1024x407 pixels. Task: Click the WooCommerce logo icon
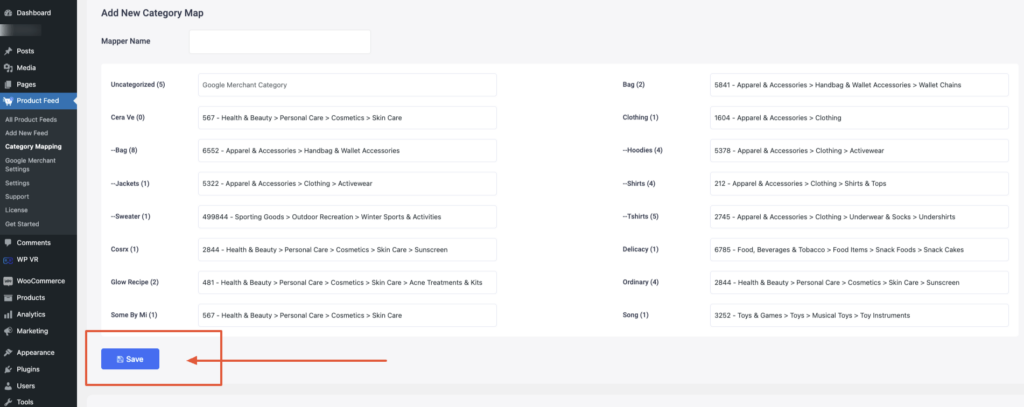point(8,281)
